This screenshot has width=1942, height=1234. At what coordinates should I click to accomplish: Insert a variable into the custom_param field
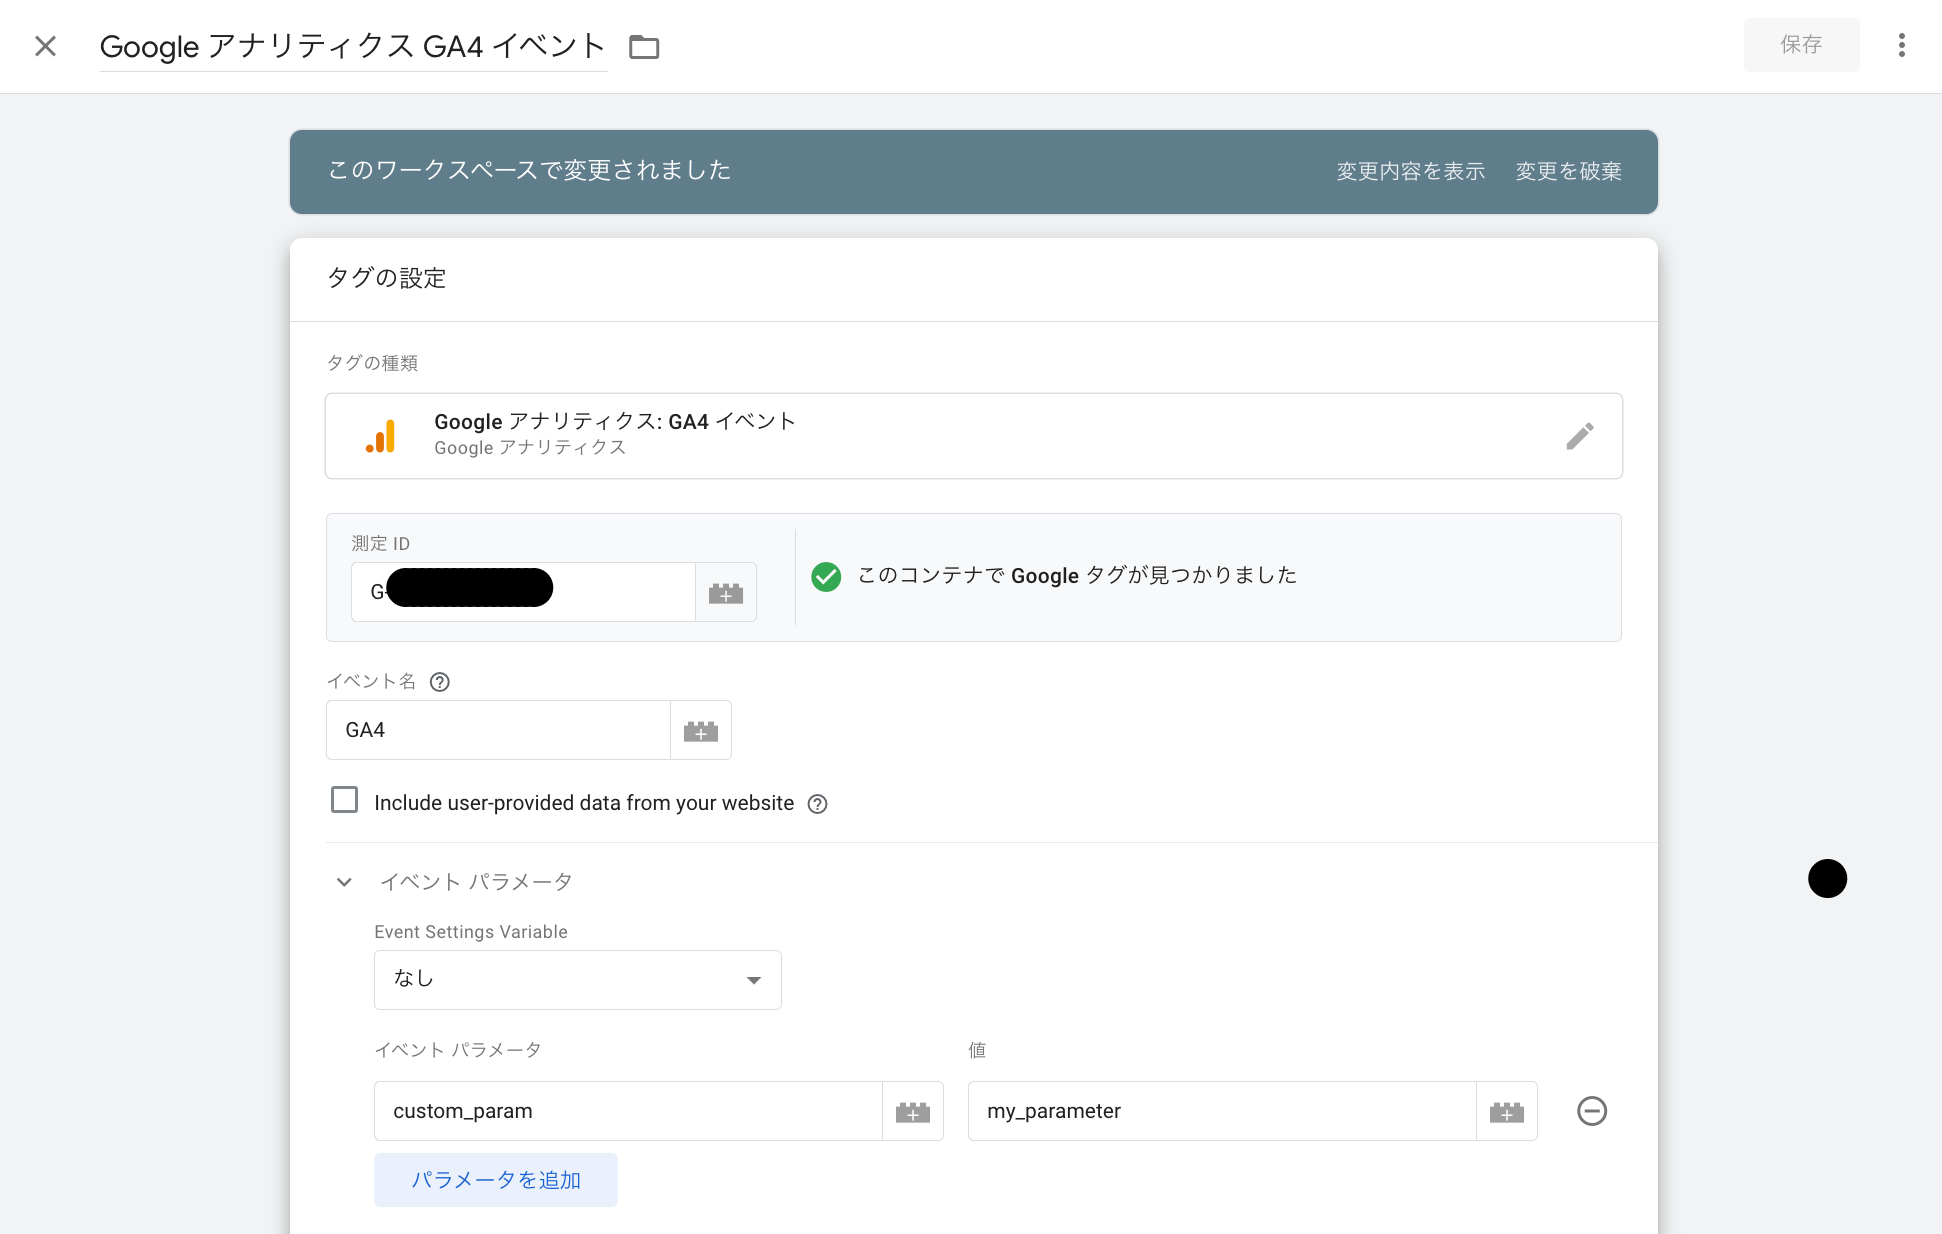[x=912, y=1111]
